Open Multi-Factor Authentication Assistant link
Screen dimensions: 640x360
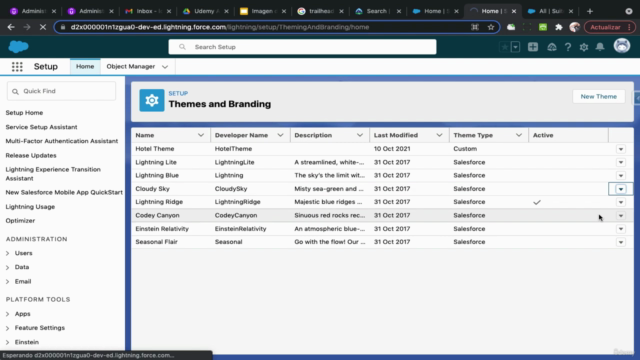[x=62, y=141]
